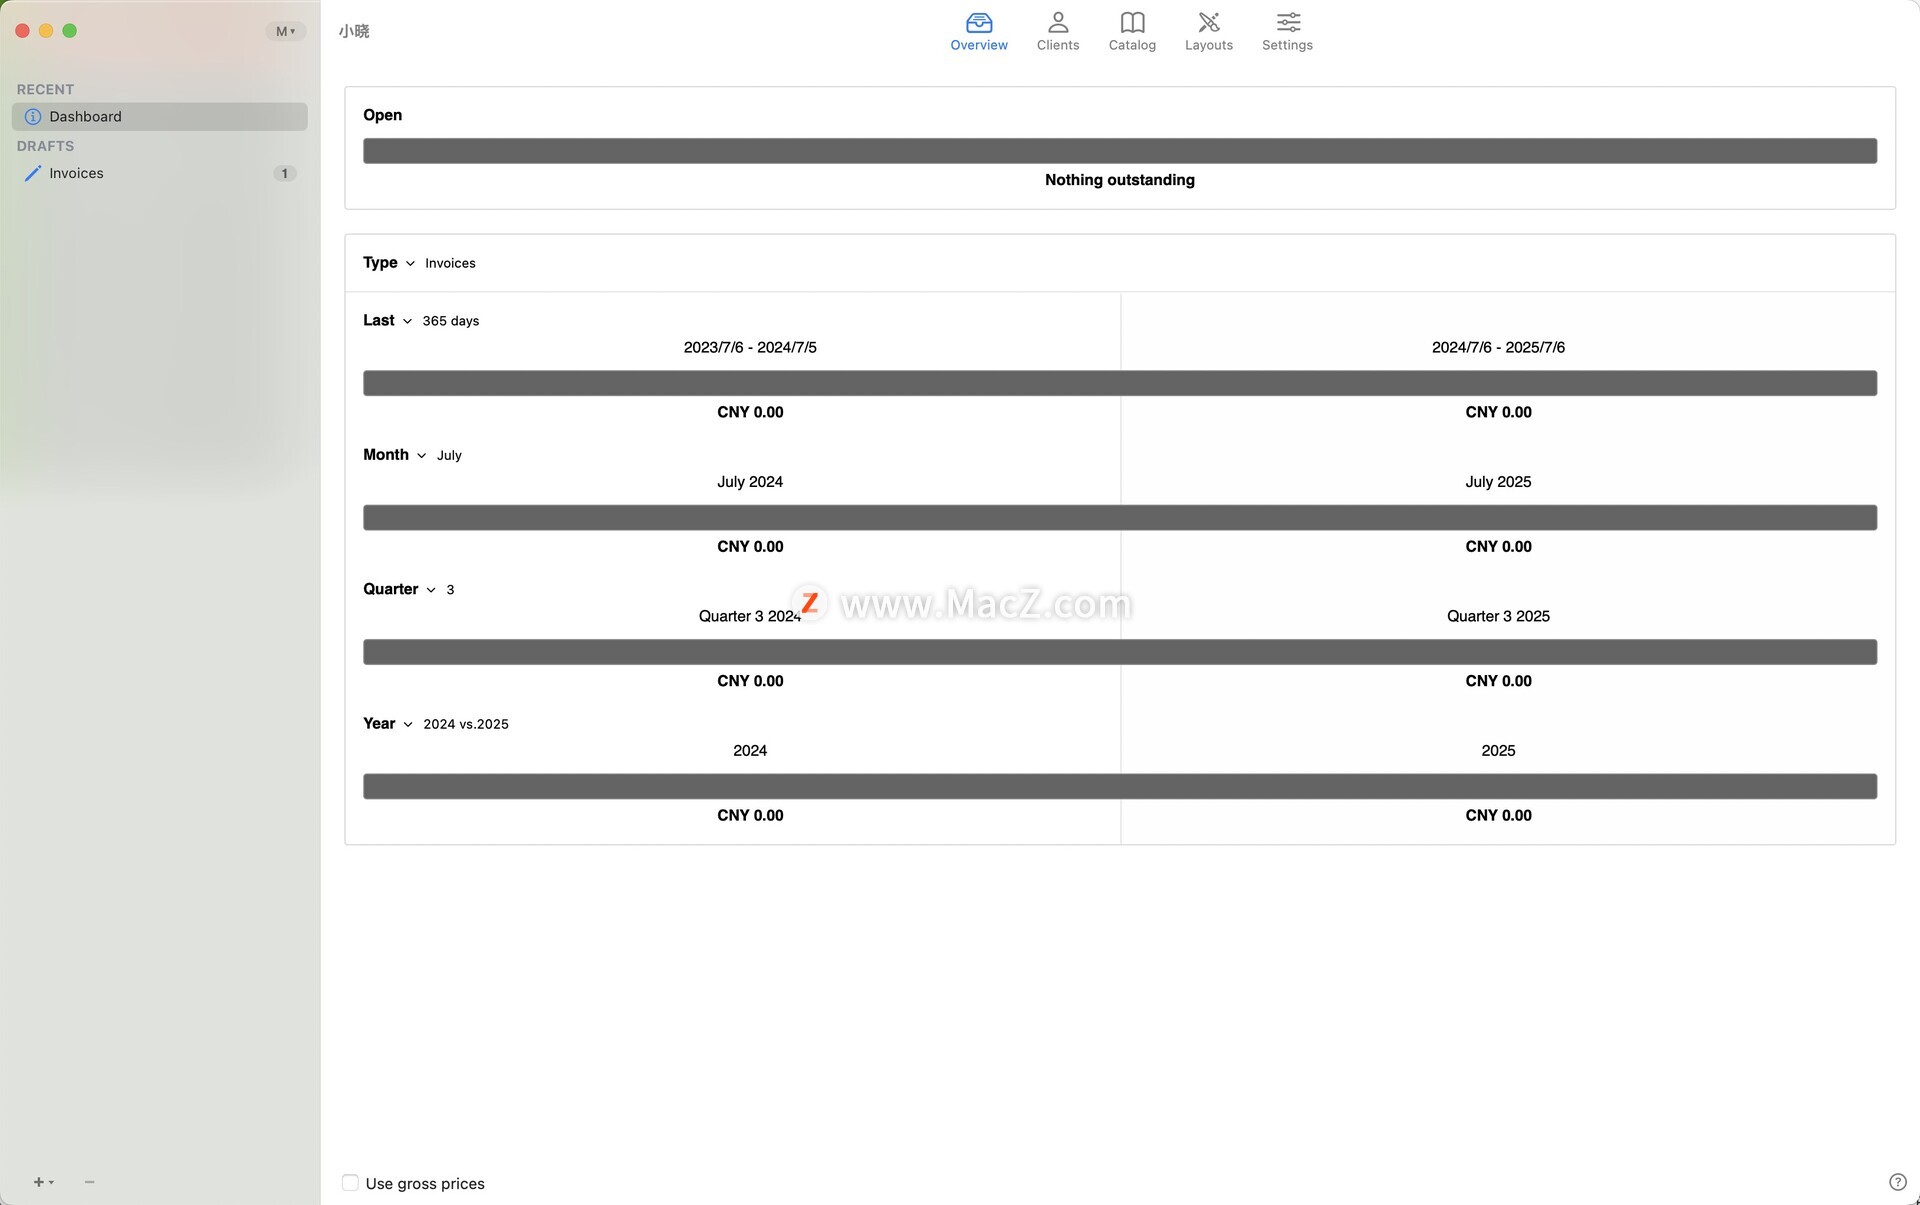Click the 'July 2025' label
Image resolution: width=1920 pixels, height=1205 pixels.
pyautogui.click(x=1498, y=482)
